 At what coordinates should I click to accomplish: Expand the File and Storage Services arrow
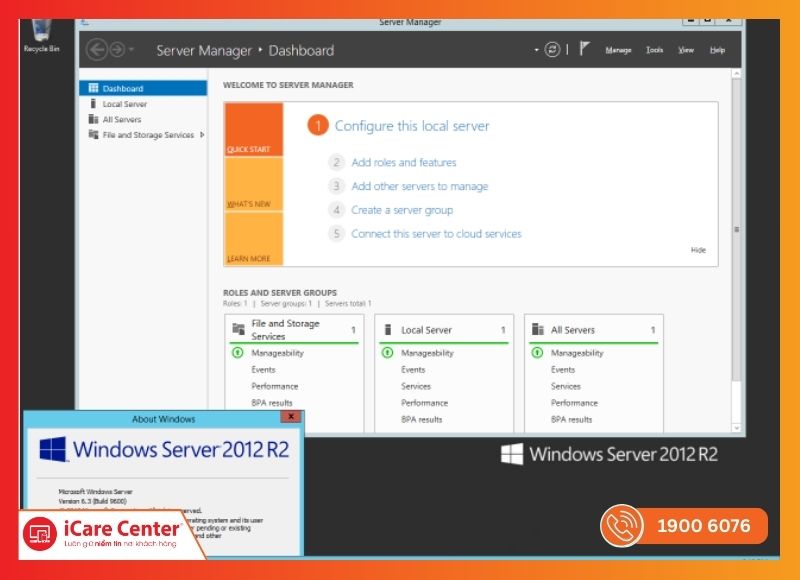coord(202,135)
